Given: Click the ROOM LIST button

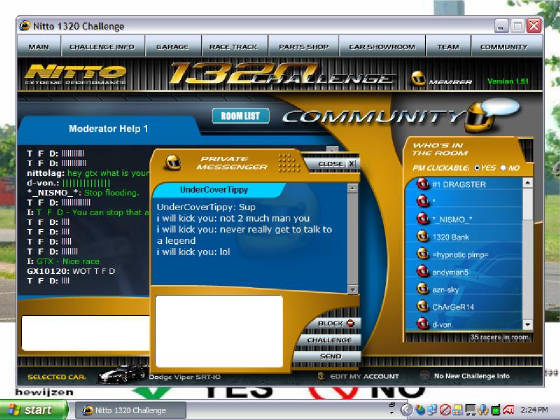Looking at the screenshot, I should tap(240, 116).
